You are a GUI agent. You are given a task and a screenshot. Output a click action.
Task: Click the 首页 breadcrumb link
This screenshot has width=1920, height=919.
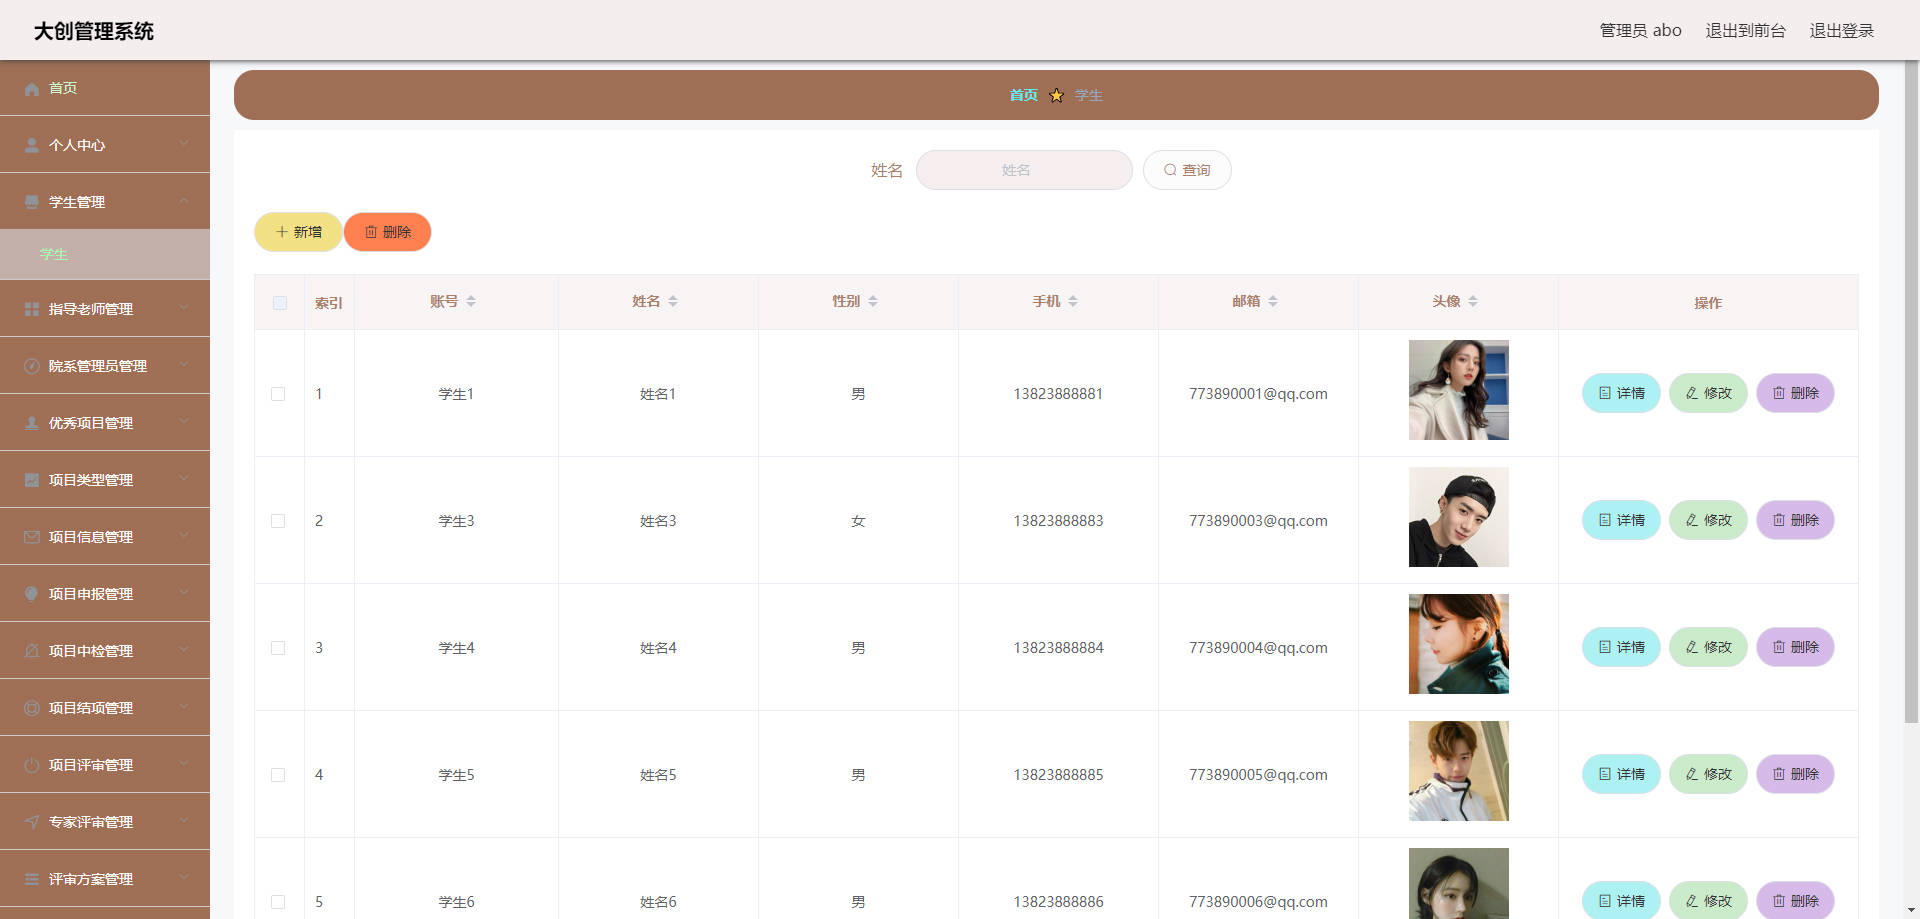pos(1023,95)
